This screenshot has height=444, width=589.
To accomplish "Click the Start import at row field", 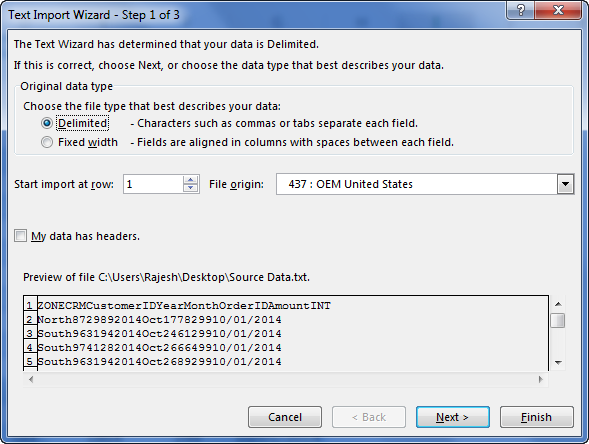I will point(153,184).
